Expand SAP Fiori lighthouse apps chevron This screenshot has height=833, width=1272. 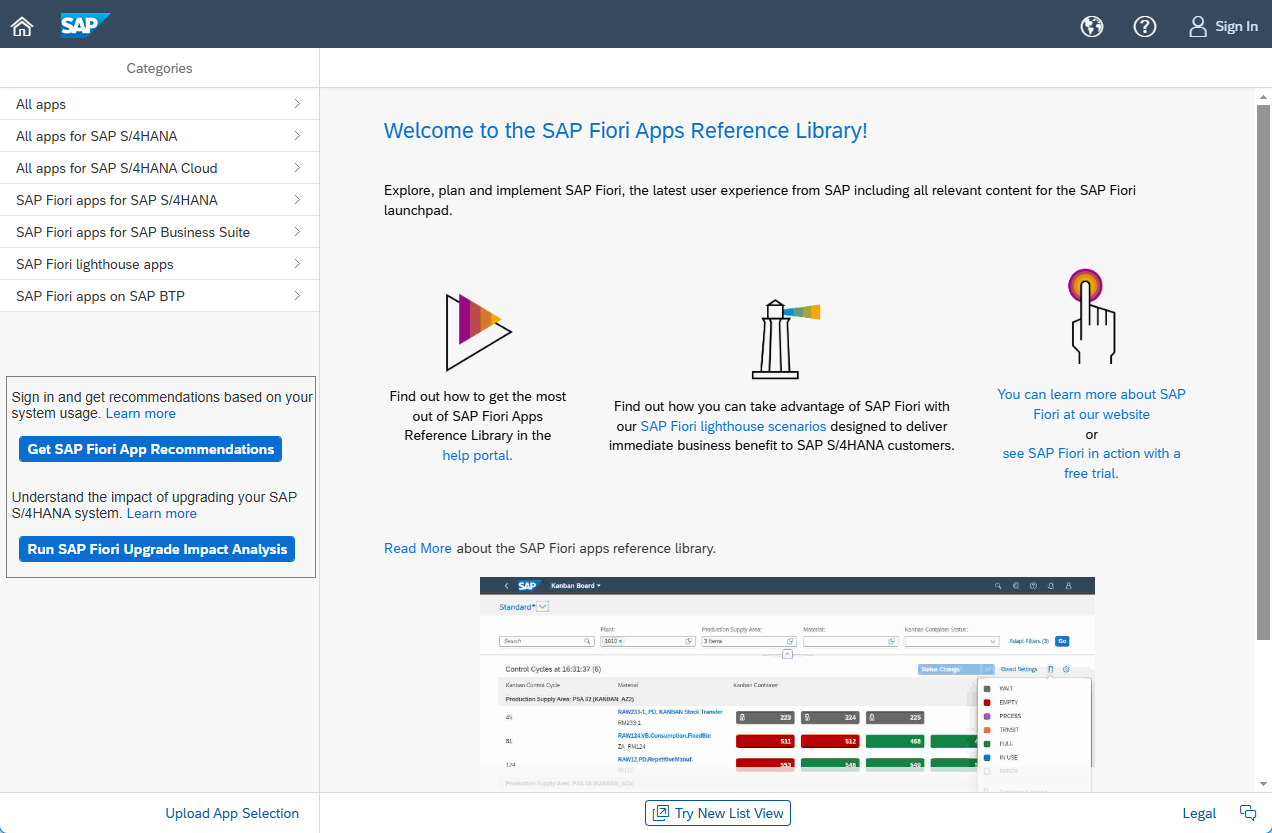pos(297,264)
